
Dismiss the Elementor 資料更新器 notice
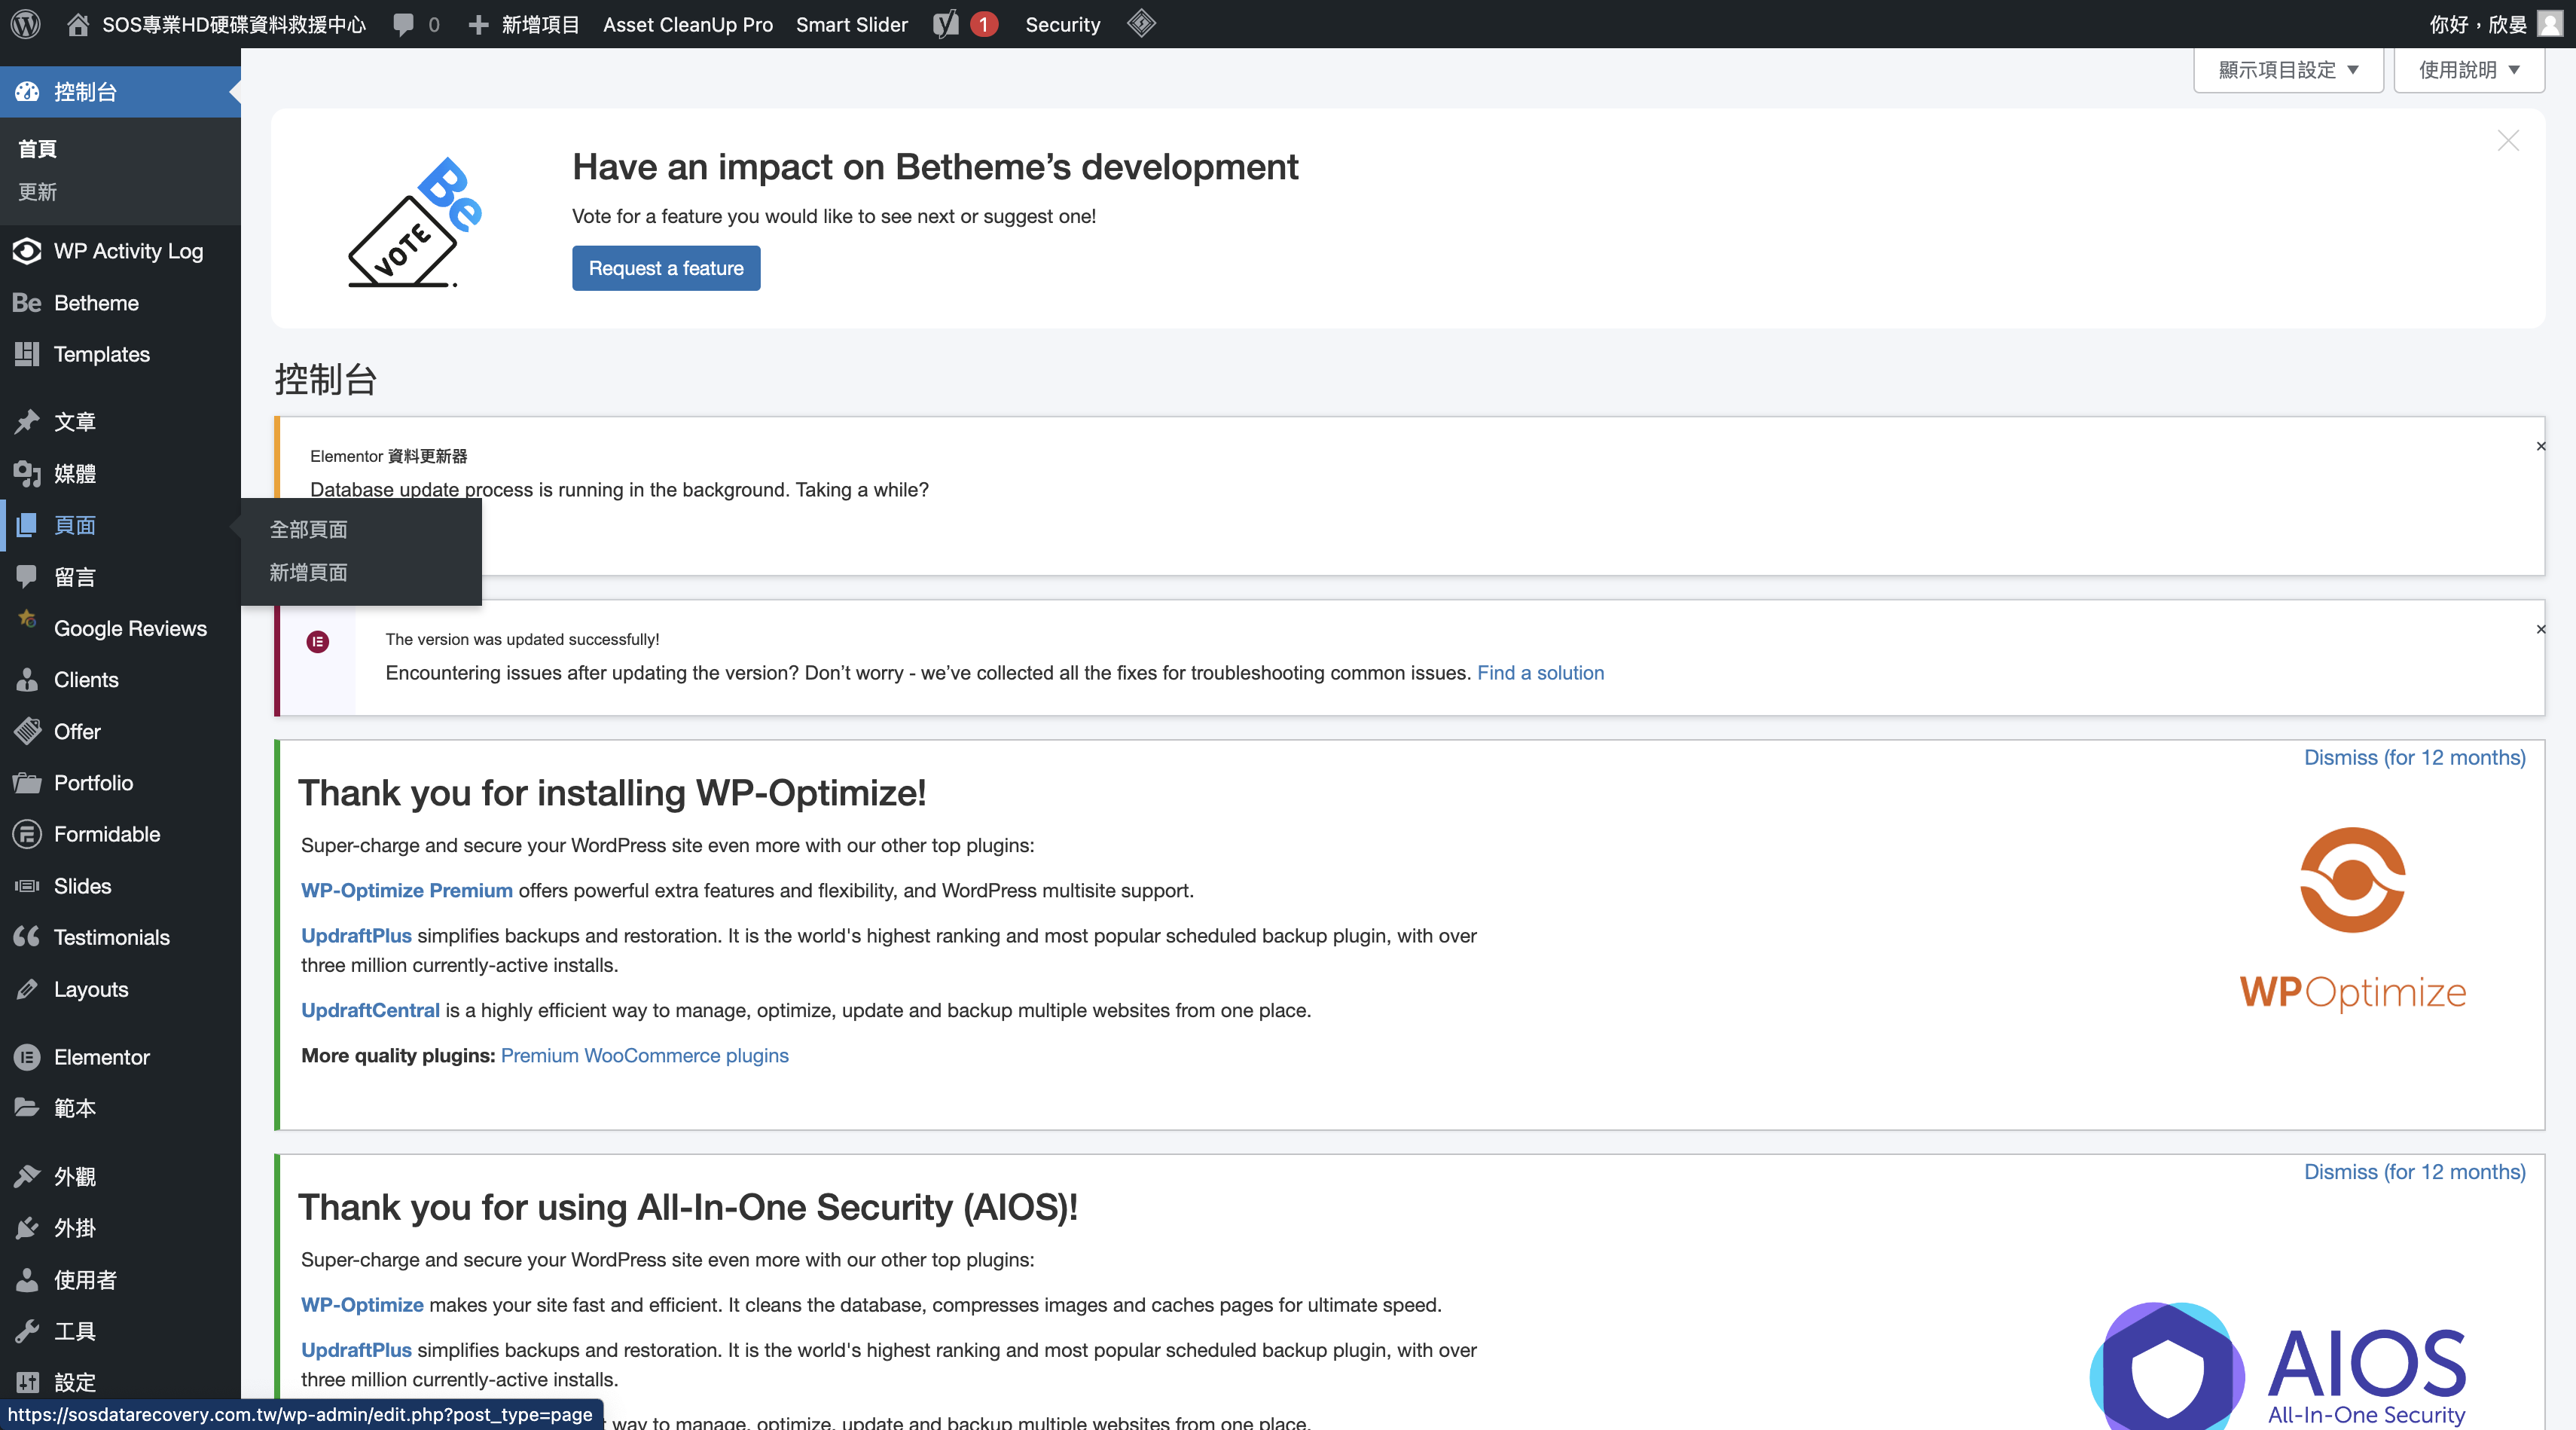click(x=2540, y=447)
